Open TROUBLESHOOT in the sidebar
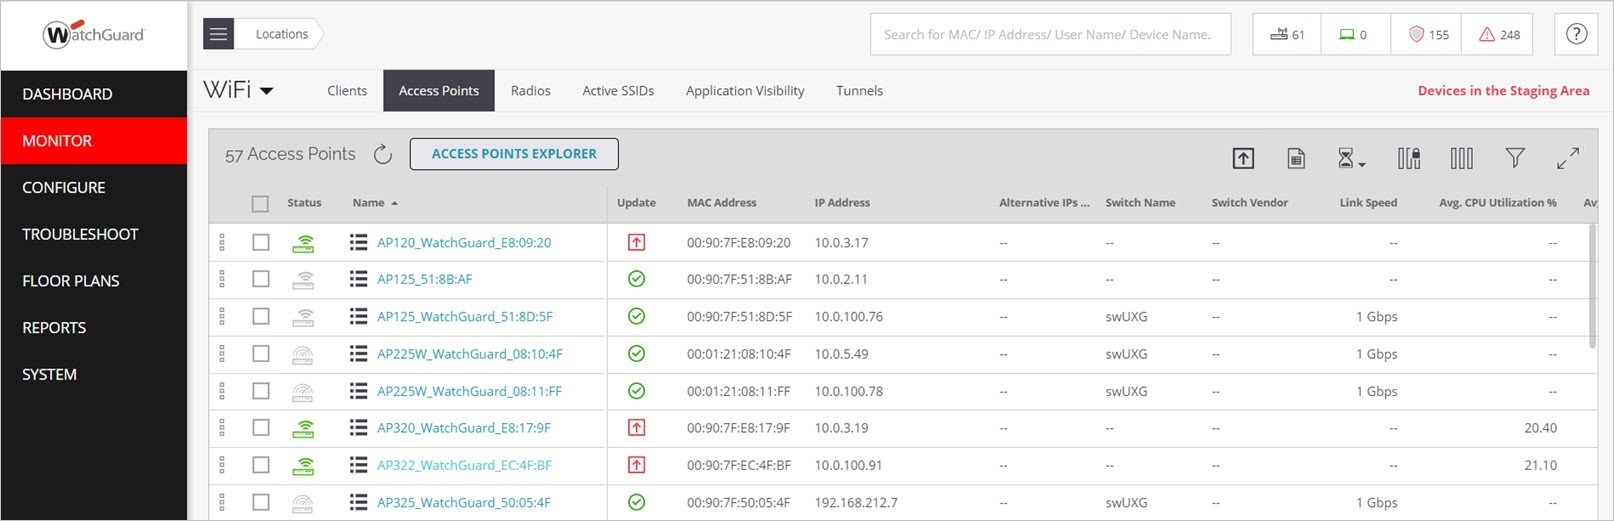 94,234
